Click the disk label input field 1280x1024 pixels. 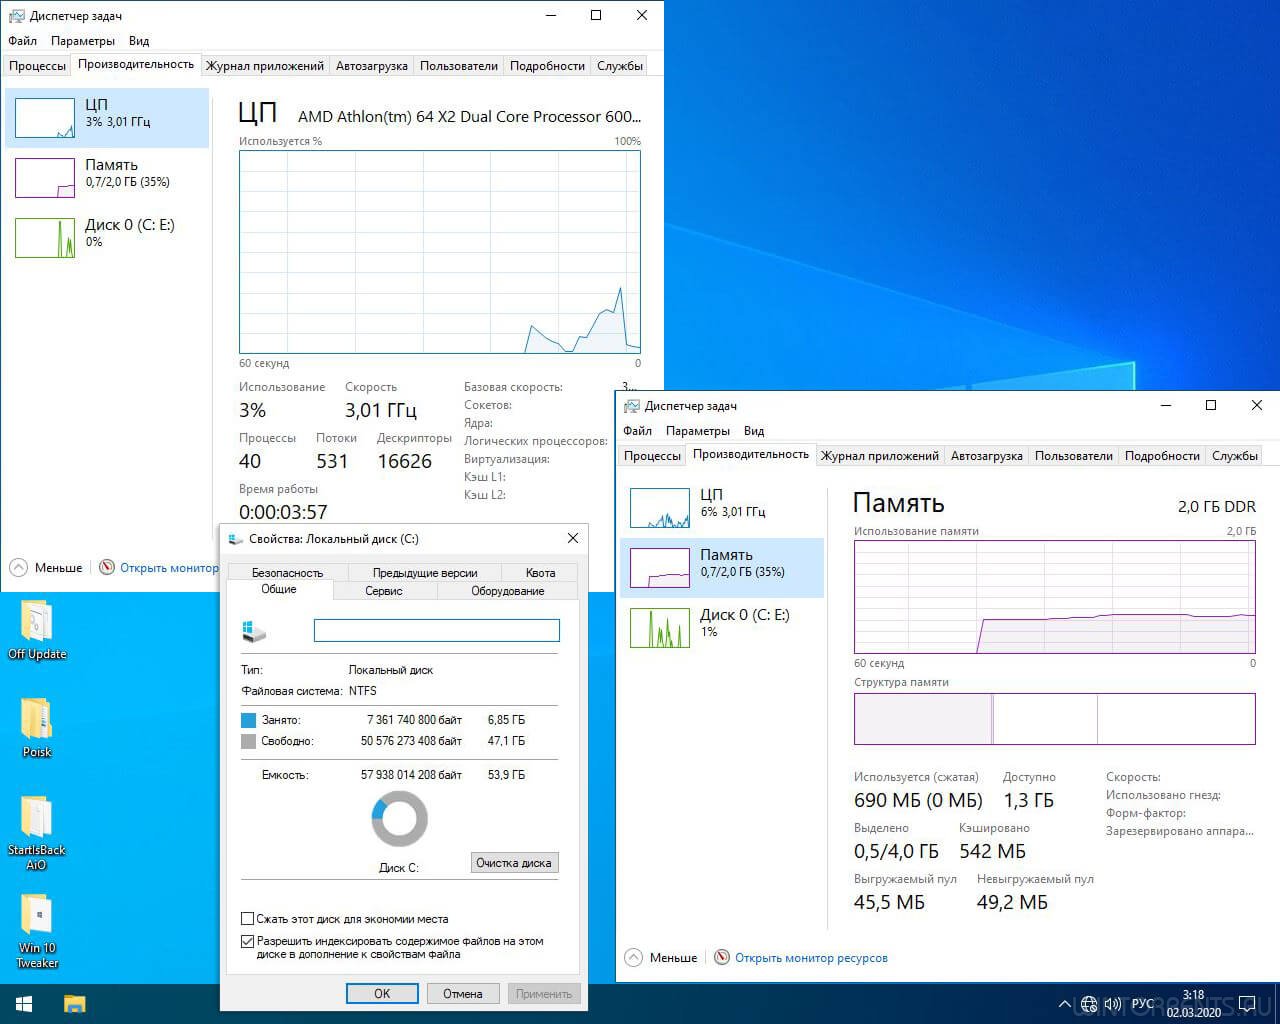click(x=437, y=630)
